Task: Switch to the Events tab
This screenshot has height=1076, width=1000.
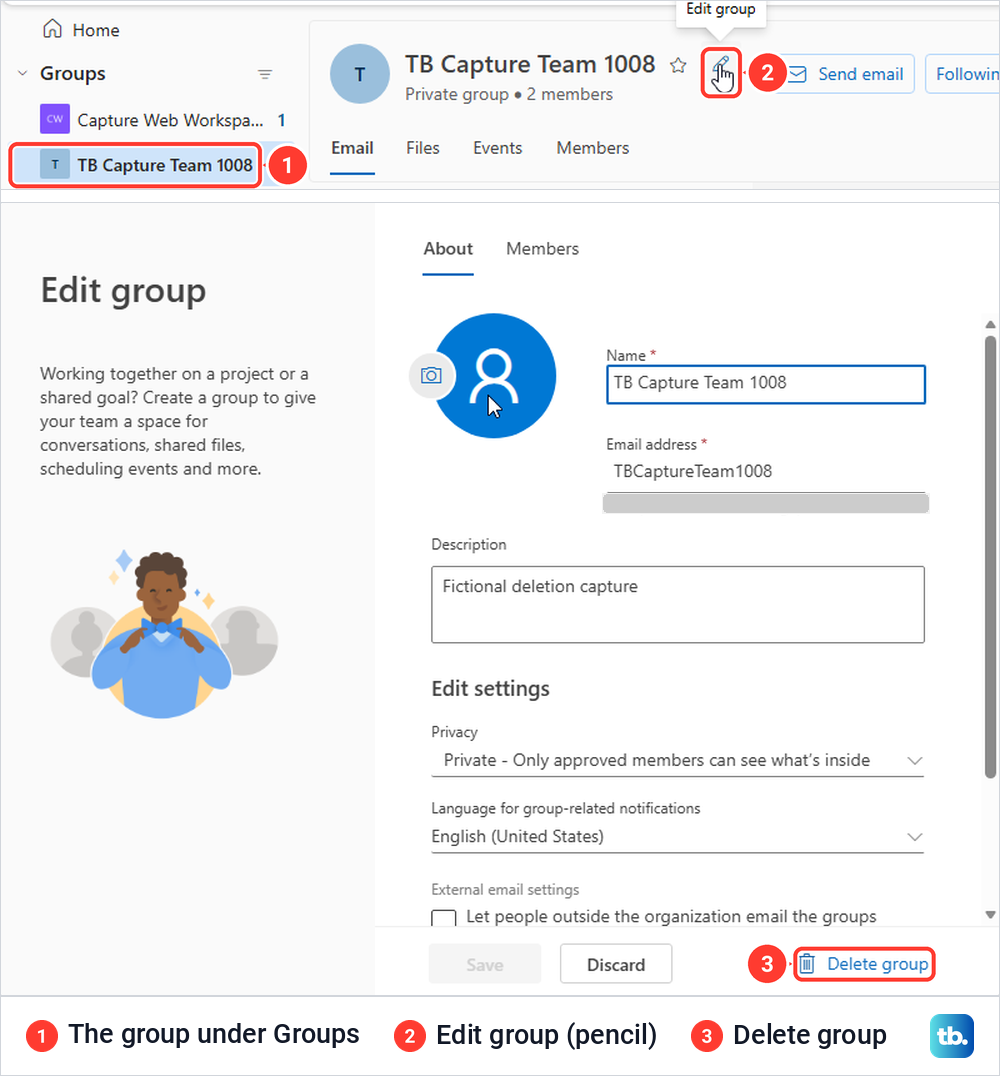Action: click(x=498, y=148)
